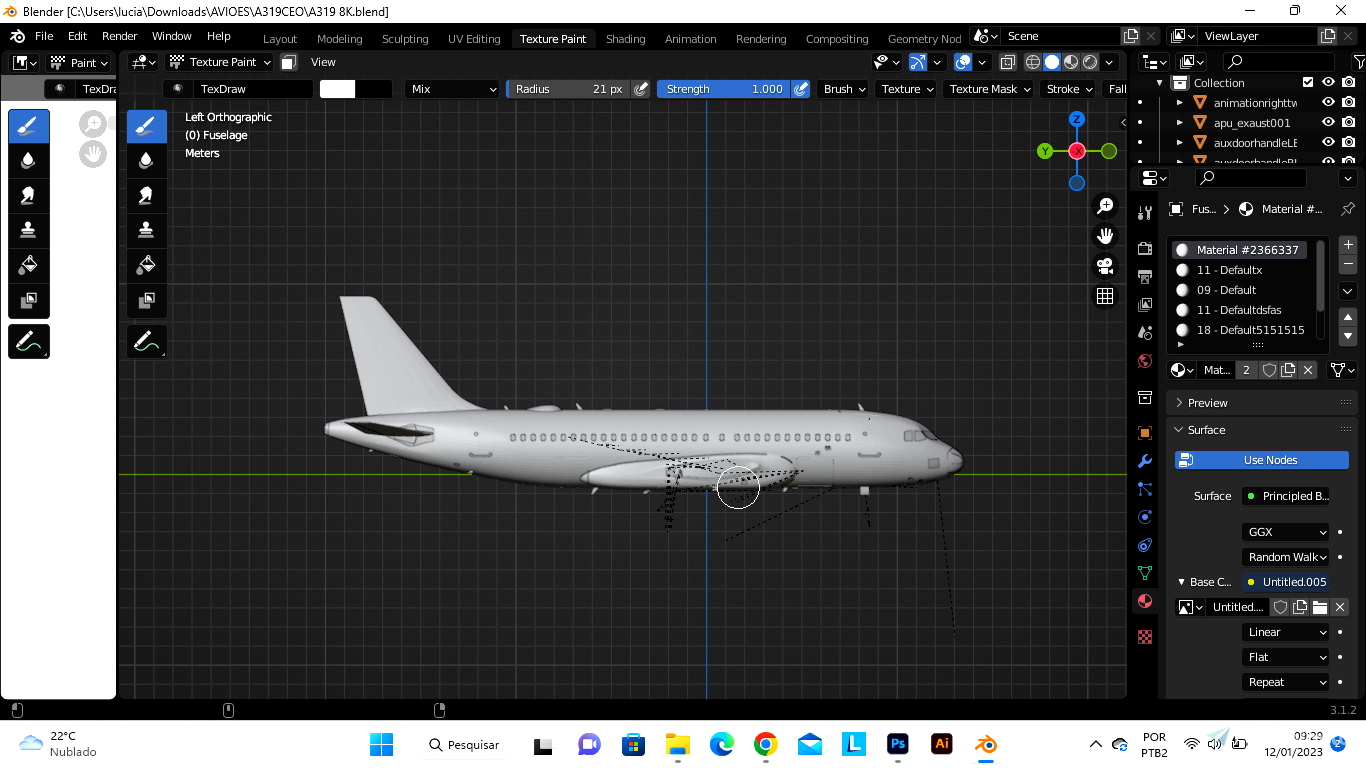This screenshot has height=768, width=1366.
Task: Open the GGX distribution dropdown
Action: click(1287, 532)
